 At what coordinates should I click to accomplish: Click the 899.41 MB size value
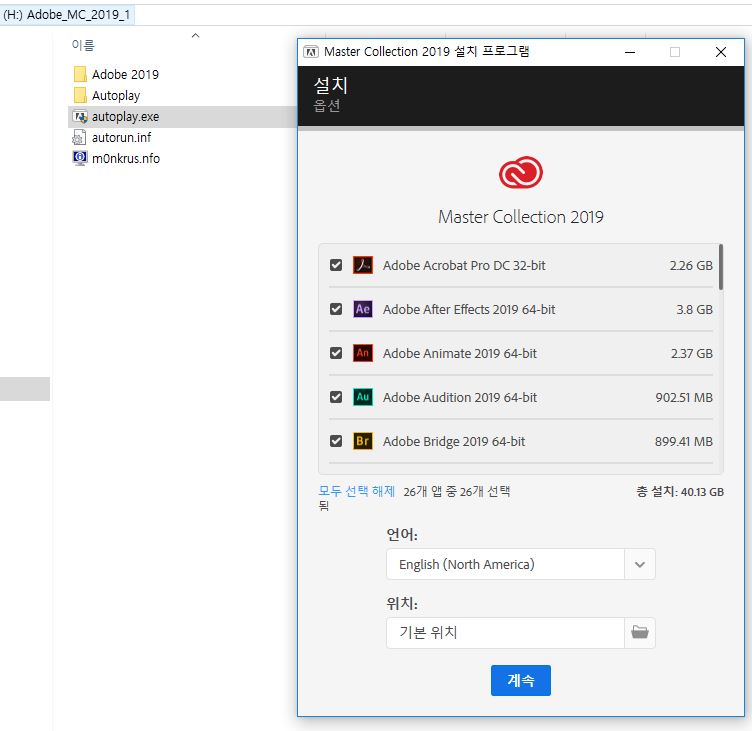(x=683, y=441)
